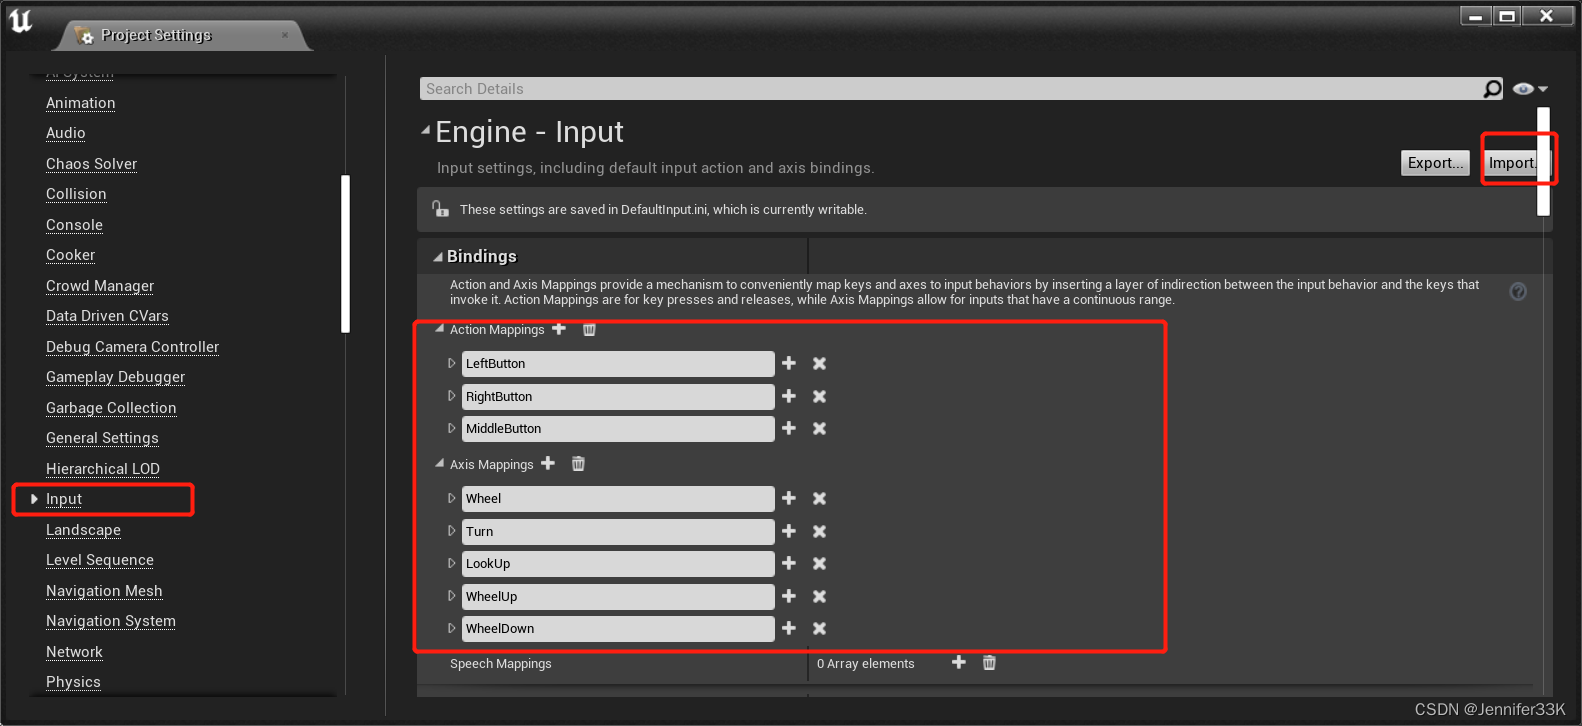The width and height of the screenshot is (1582, 726).
Task: Expand the WheelUp axis mapping row
Action: pyautogui.click(x=451, y=596)
